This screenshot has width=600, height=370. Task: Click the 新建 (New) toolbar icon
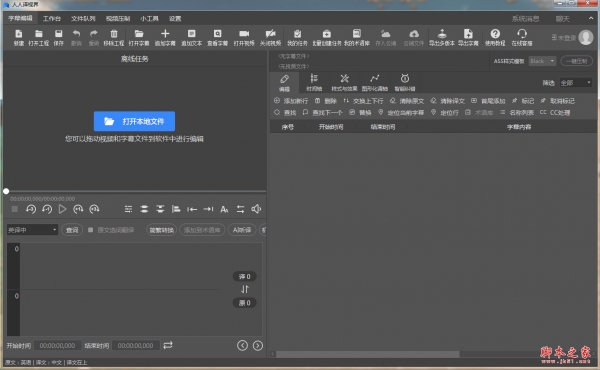coord(19,34)
